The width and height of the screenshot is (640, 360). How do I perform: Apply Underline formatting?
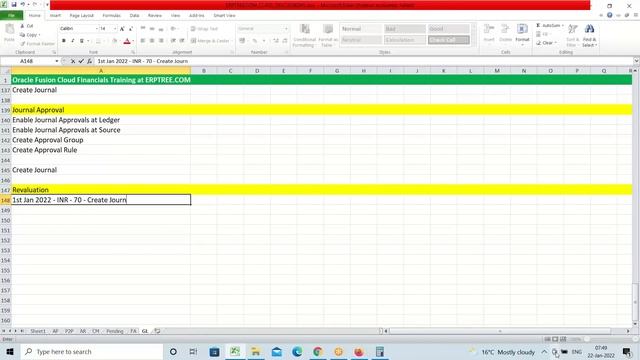coord(82,41)
